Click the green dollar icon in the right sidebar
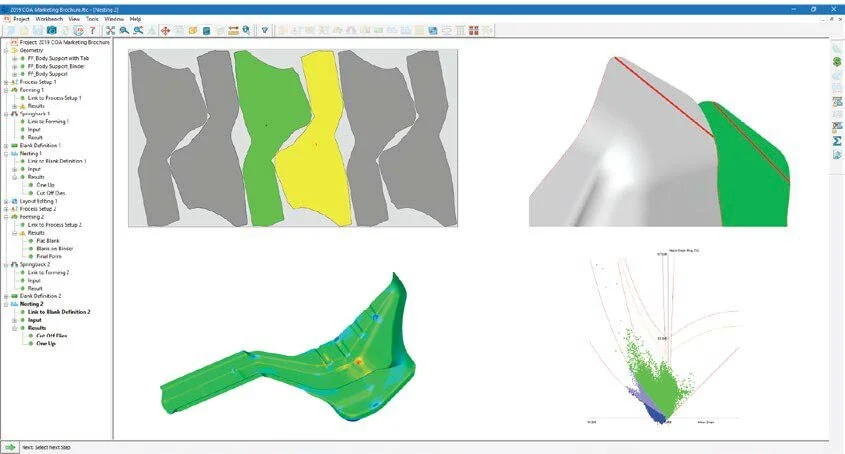Viewport: 845px width, 454px height. point(837,61)
